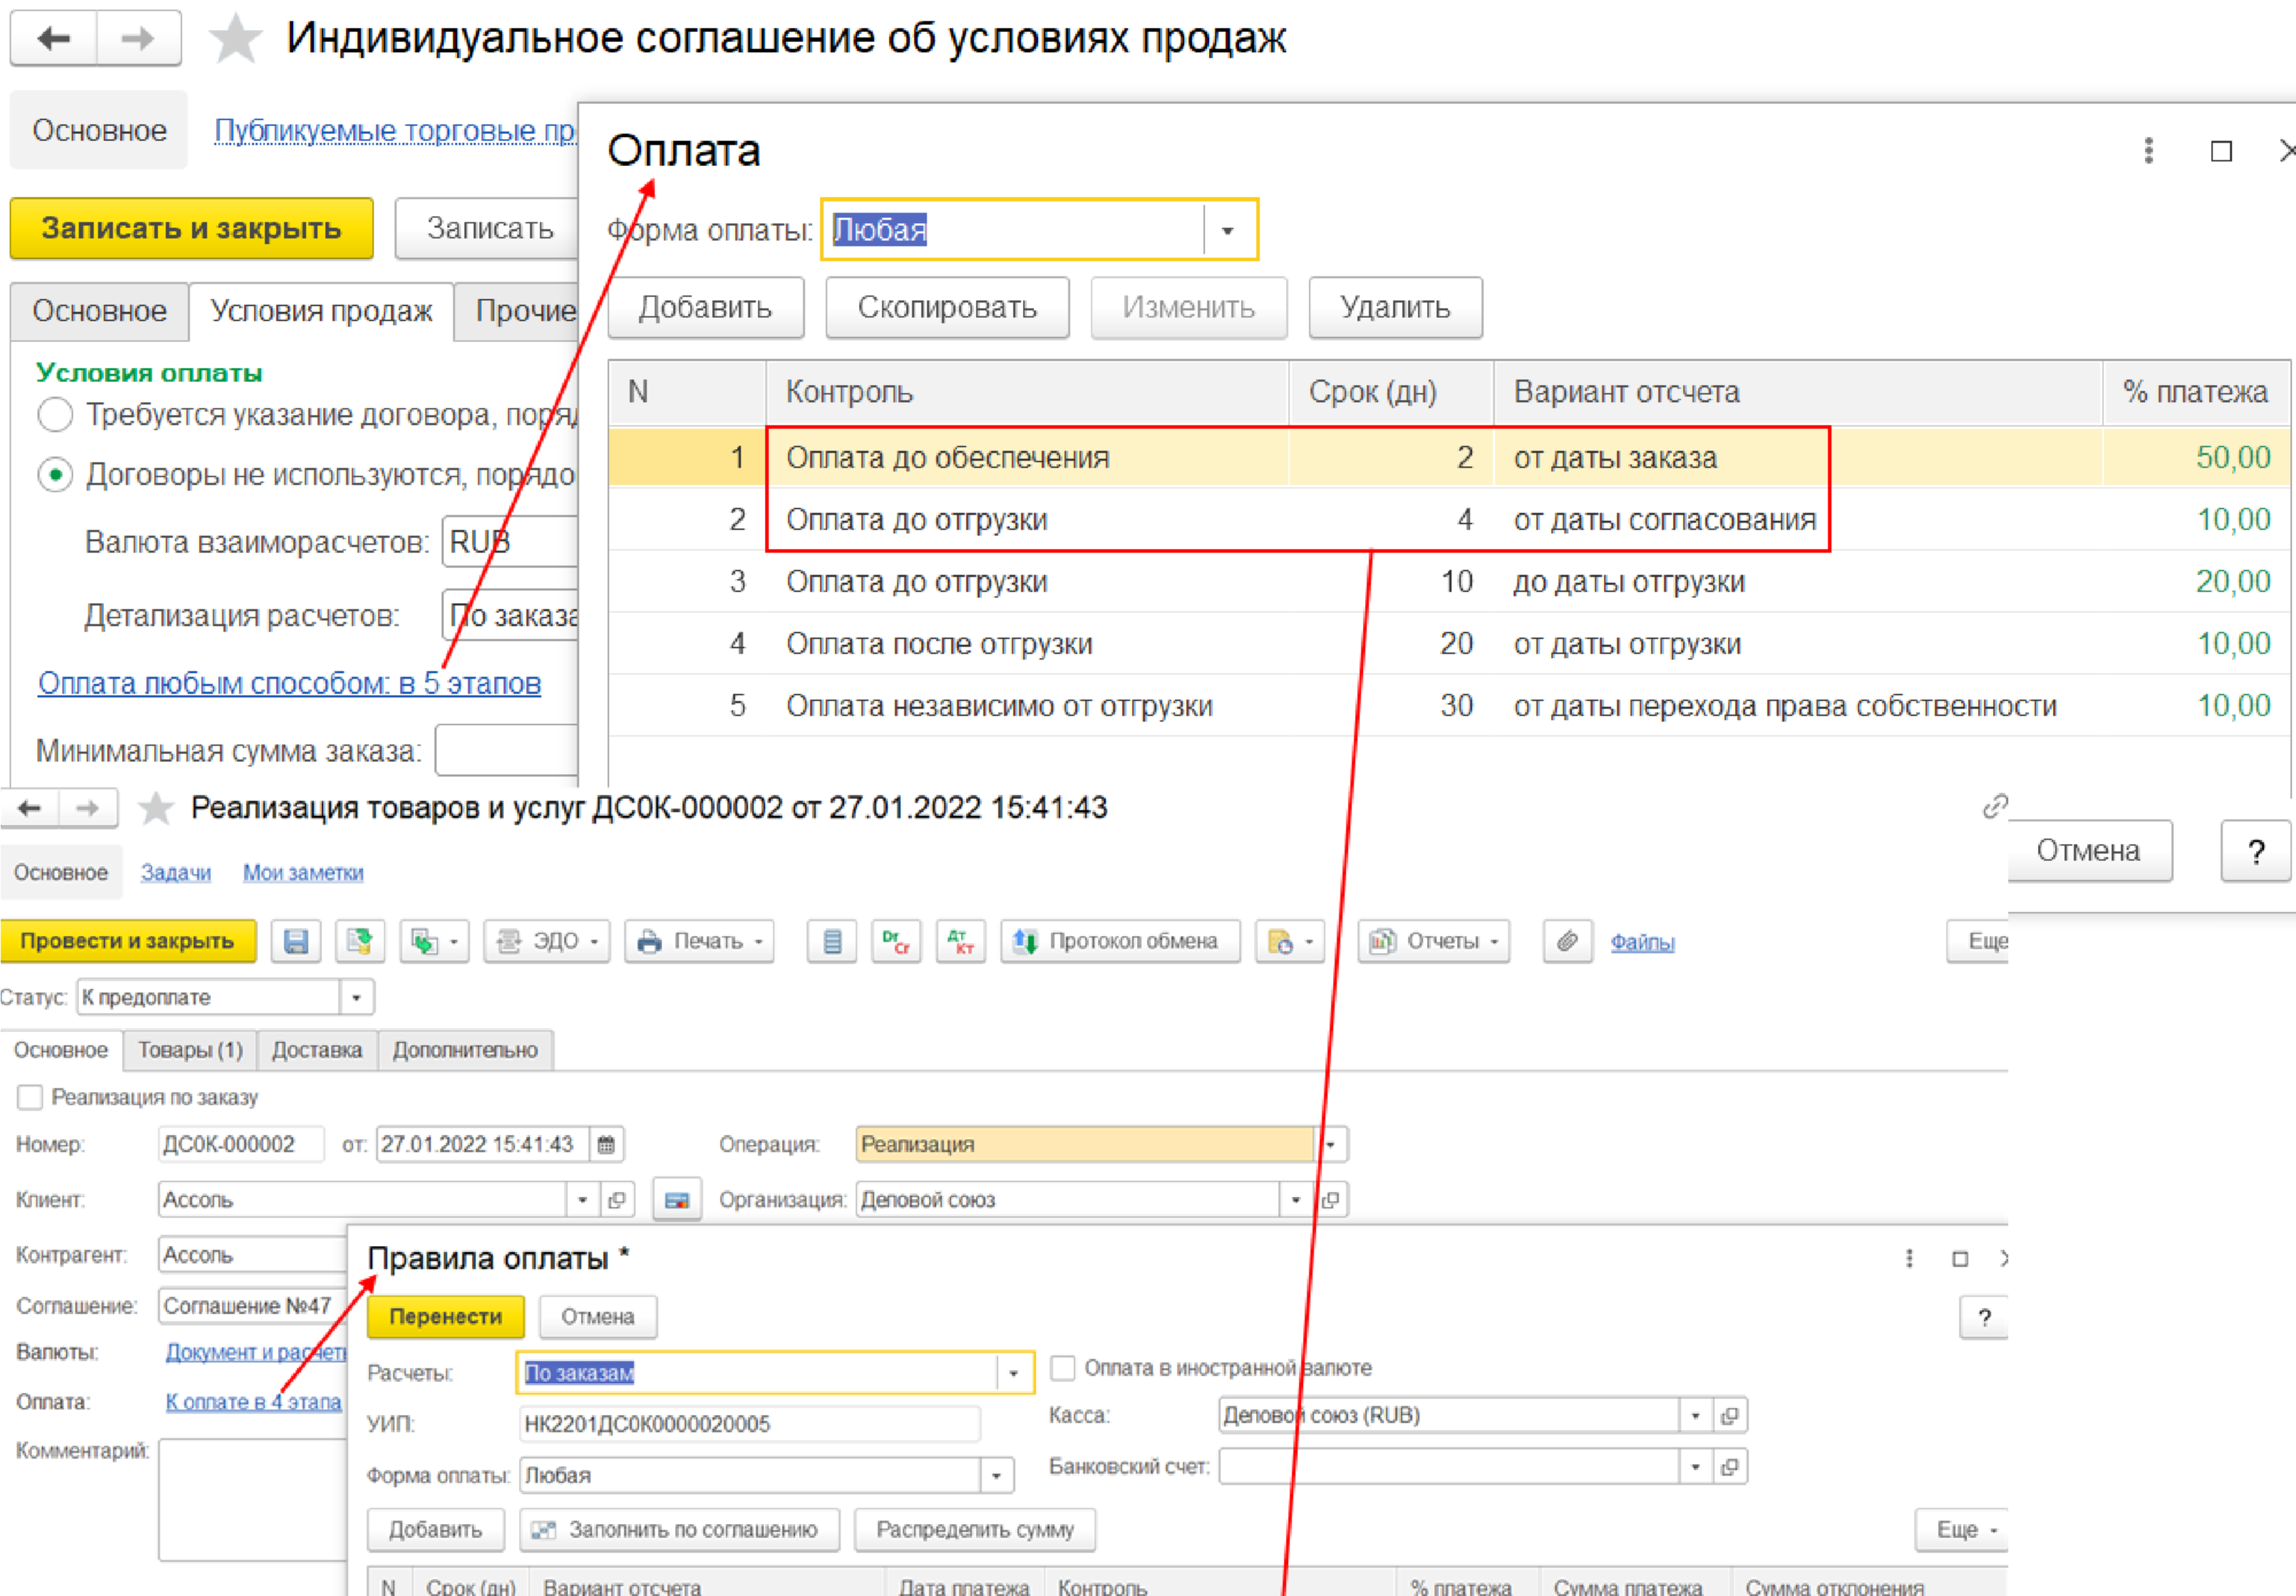
Task: Check 'Реализация по заказу' checkbox
Action: point(30,1097)
